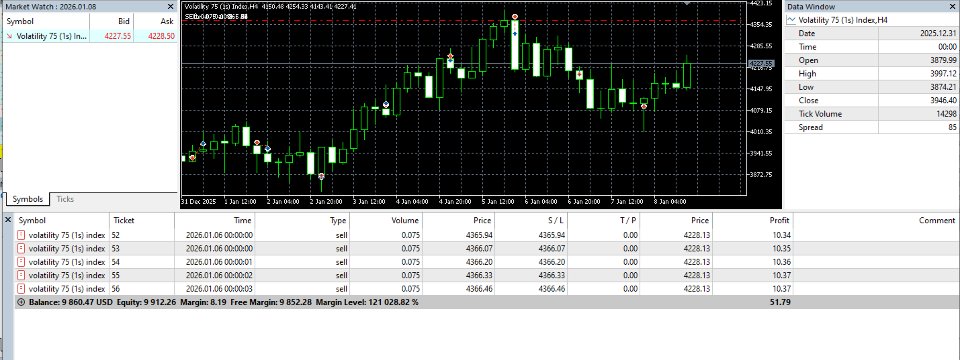Viewport: 960px width, 360px height.
Task: Click the time 2026.01.06 00:00:01 cell
Action: (x=219, y=262)
